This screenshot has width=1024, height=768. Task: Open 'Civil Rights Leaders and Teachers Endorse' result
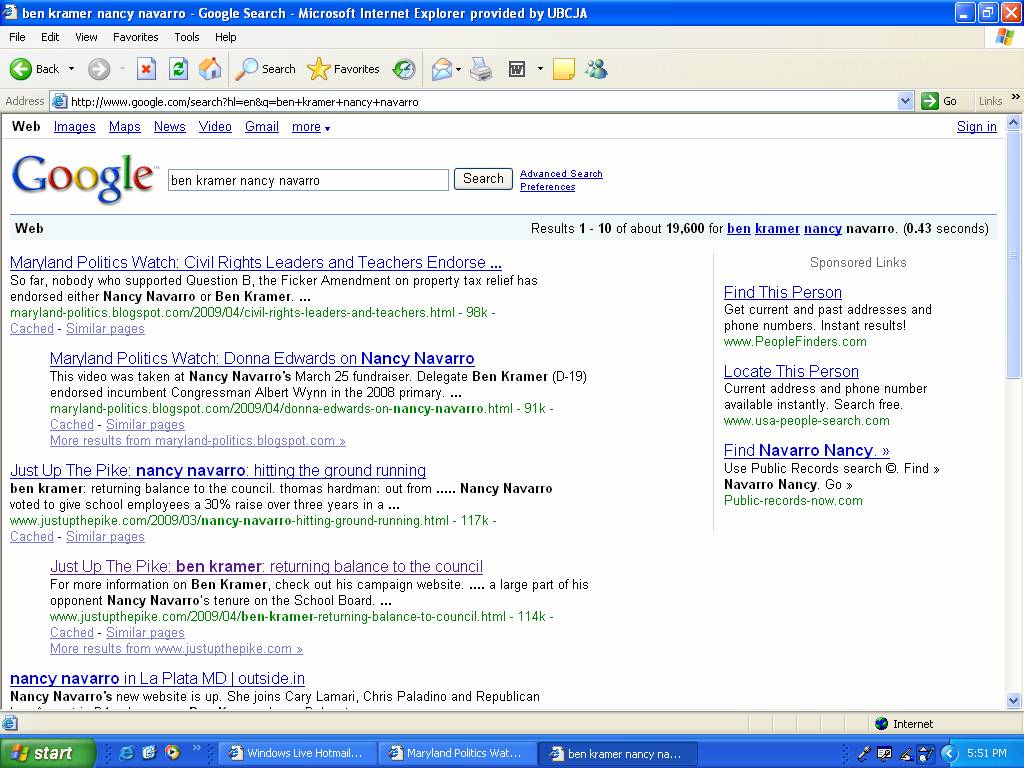[x=255, y=263]
